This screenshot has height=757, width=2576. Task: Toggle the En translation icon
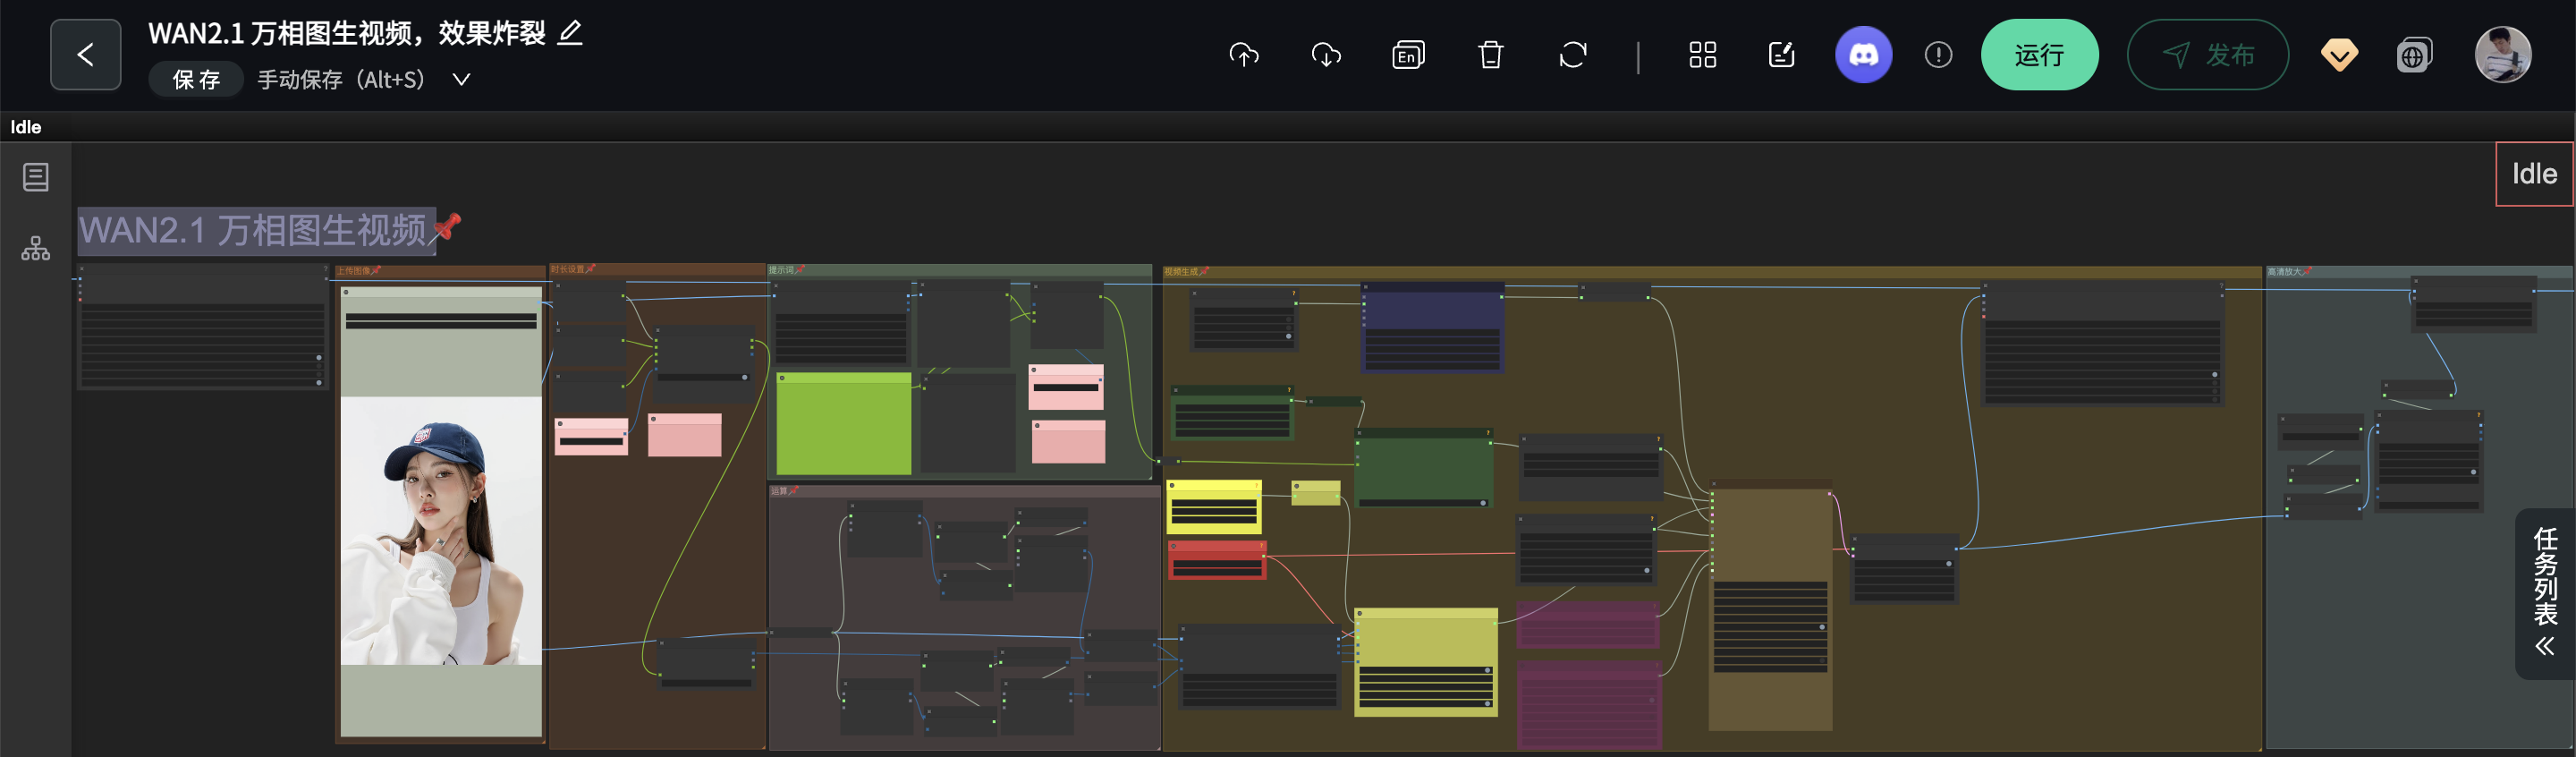[x=1408, y=55]
